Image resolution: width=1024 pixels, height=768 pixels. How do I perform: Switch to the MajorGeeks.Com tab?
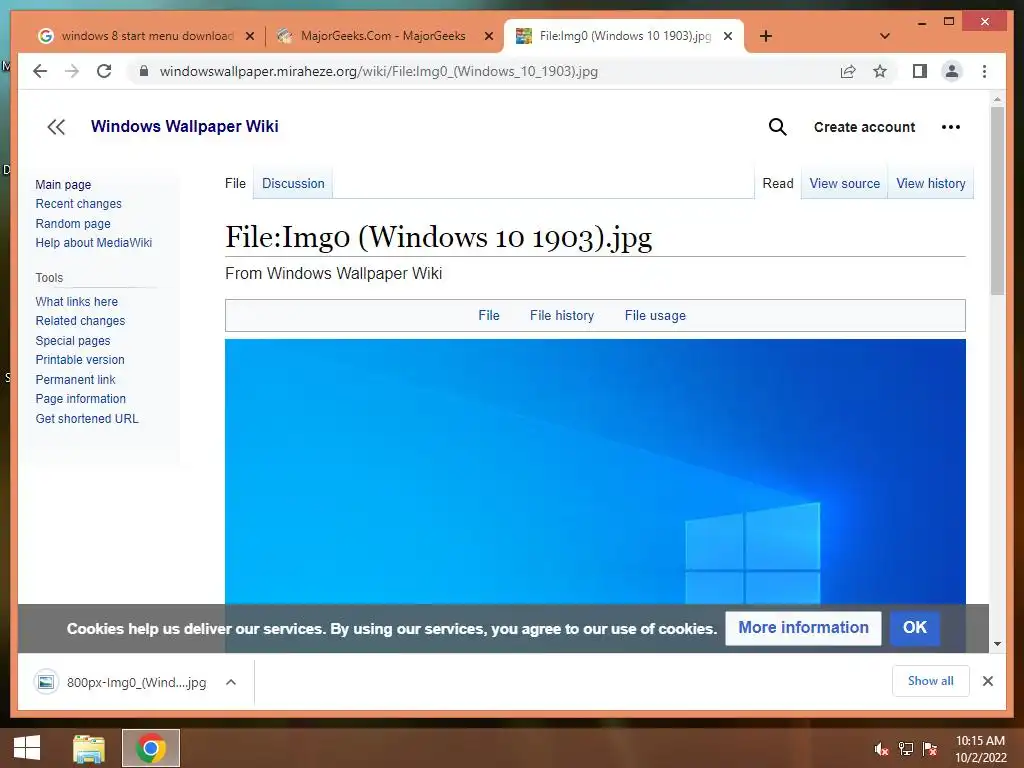(383, 36)
